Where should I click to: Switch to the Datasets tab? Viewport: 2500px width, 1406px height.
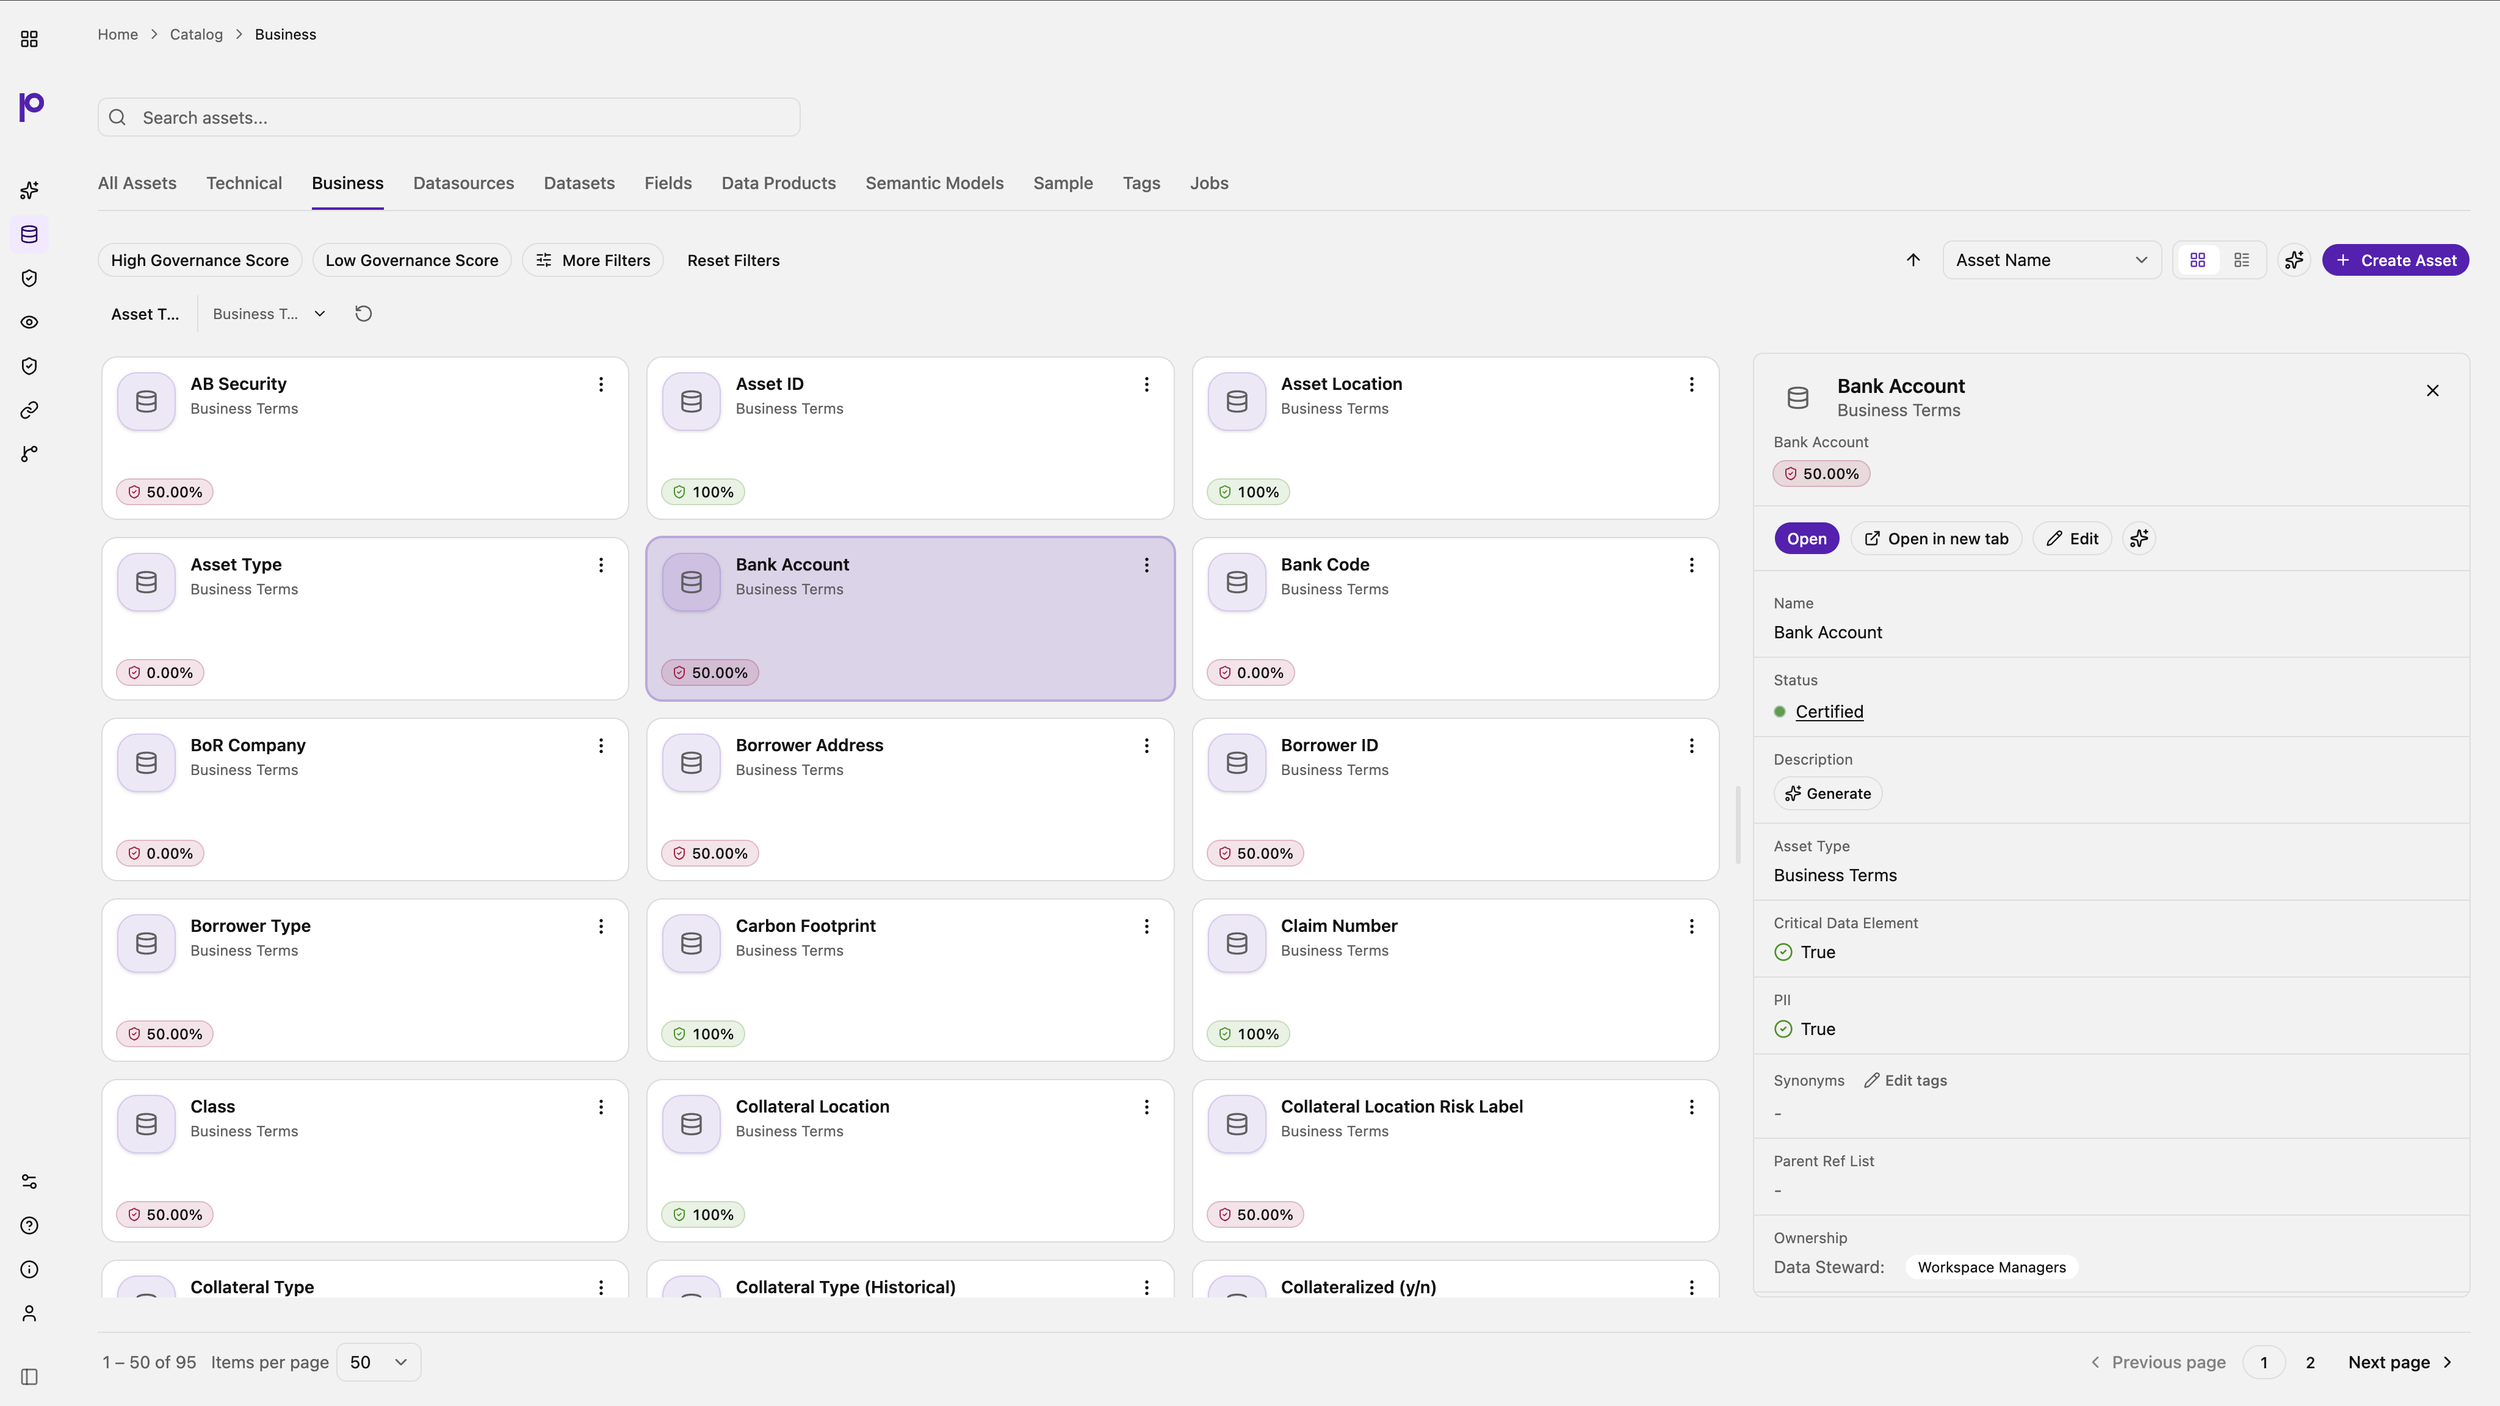pos(579,183)
